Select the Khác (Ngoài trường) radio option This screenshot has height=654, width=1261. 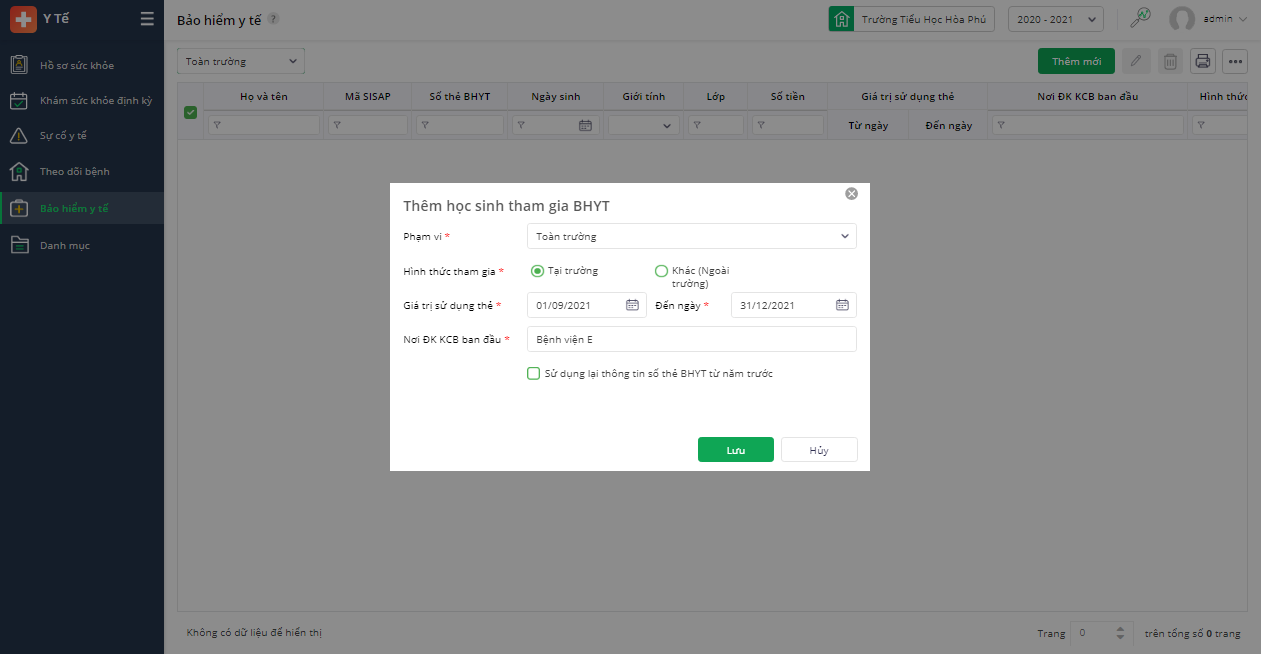click(x=661, y=271)
